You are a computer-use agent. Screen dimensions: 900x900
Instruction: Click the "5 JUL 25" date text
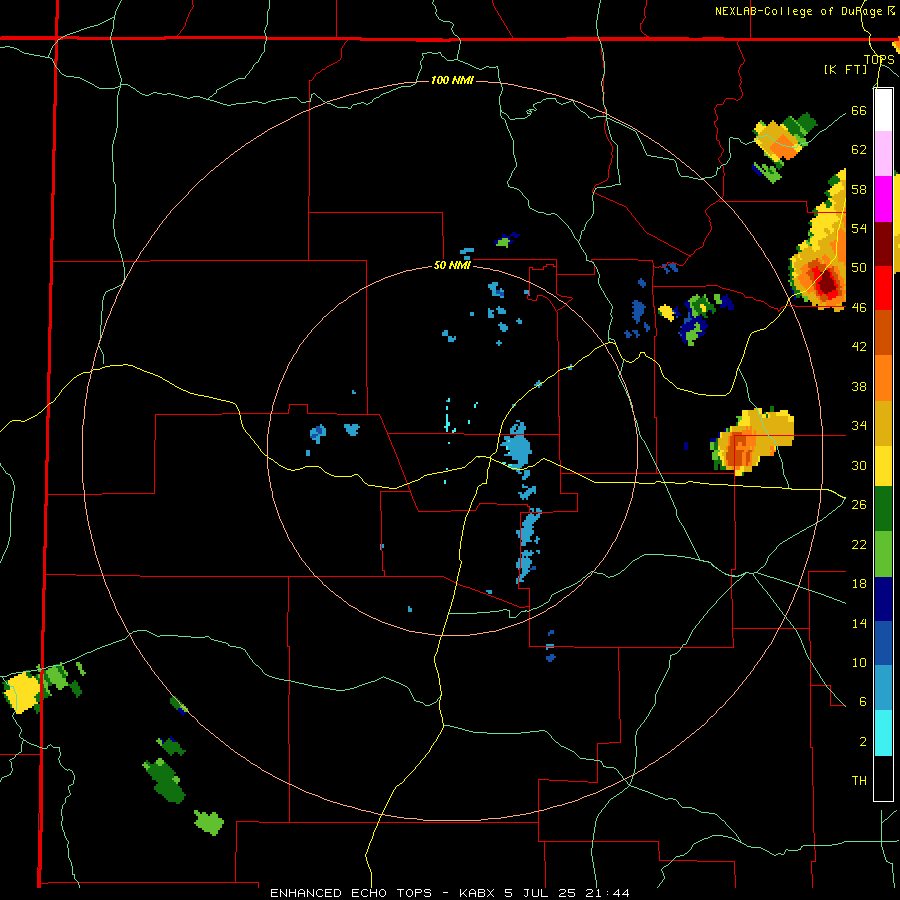tap(542, 893)
